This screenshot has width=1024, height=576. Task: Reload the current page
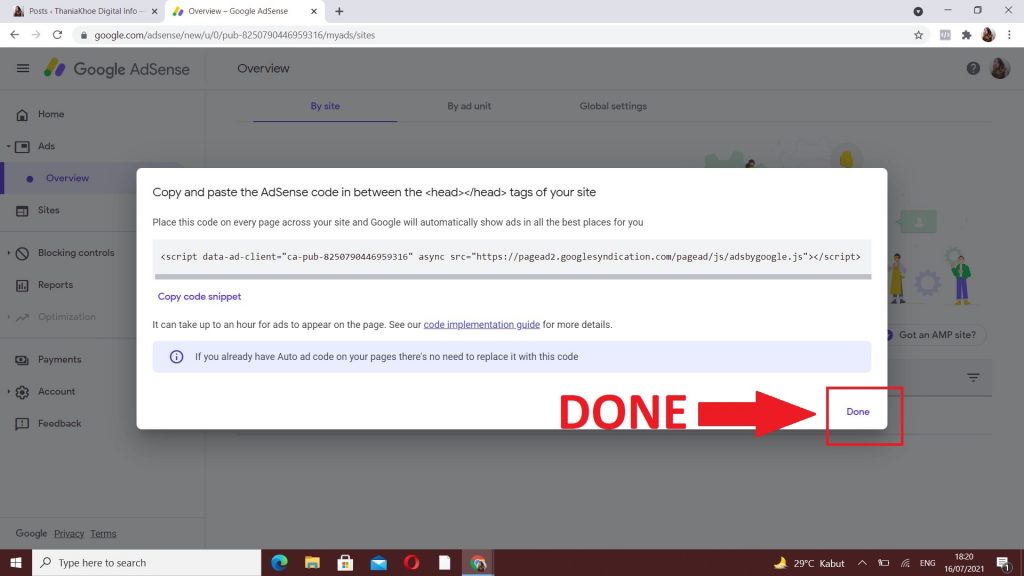tap(57, 35)
